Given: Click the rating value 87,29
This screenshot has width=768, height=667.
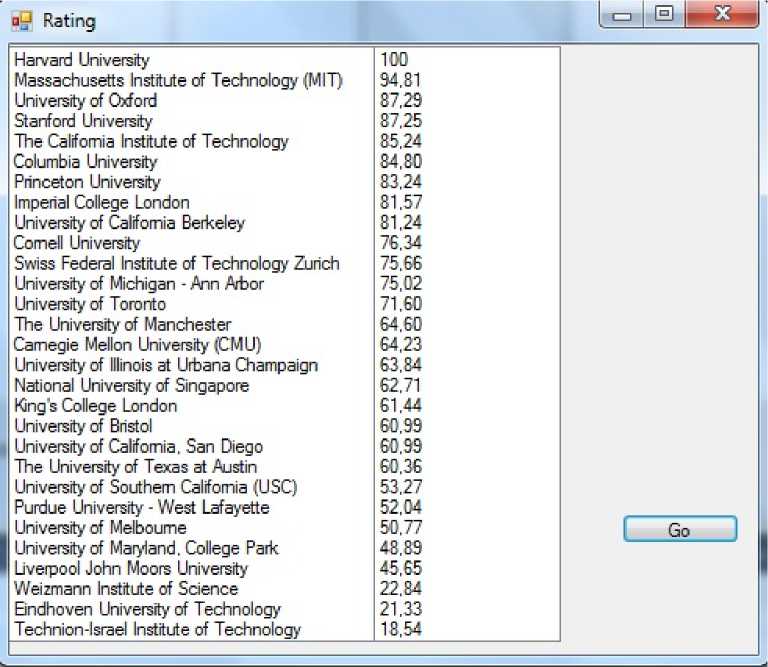Looking at the screenshot, I should click(401, 100).
